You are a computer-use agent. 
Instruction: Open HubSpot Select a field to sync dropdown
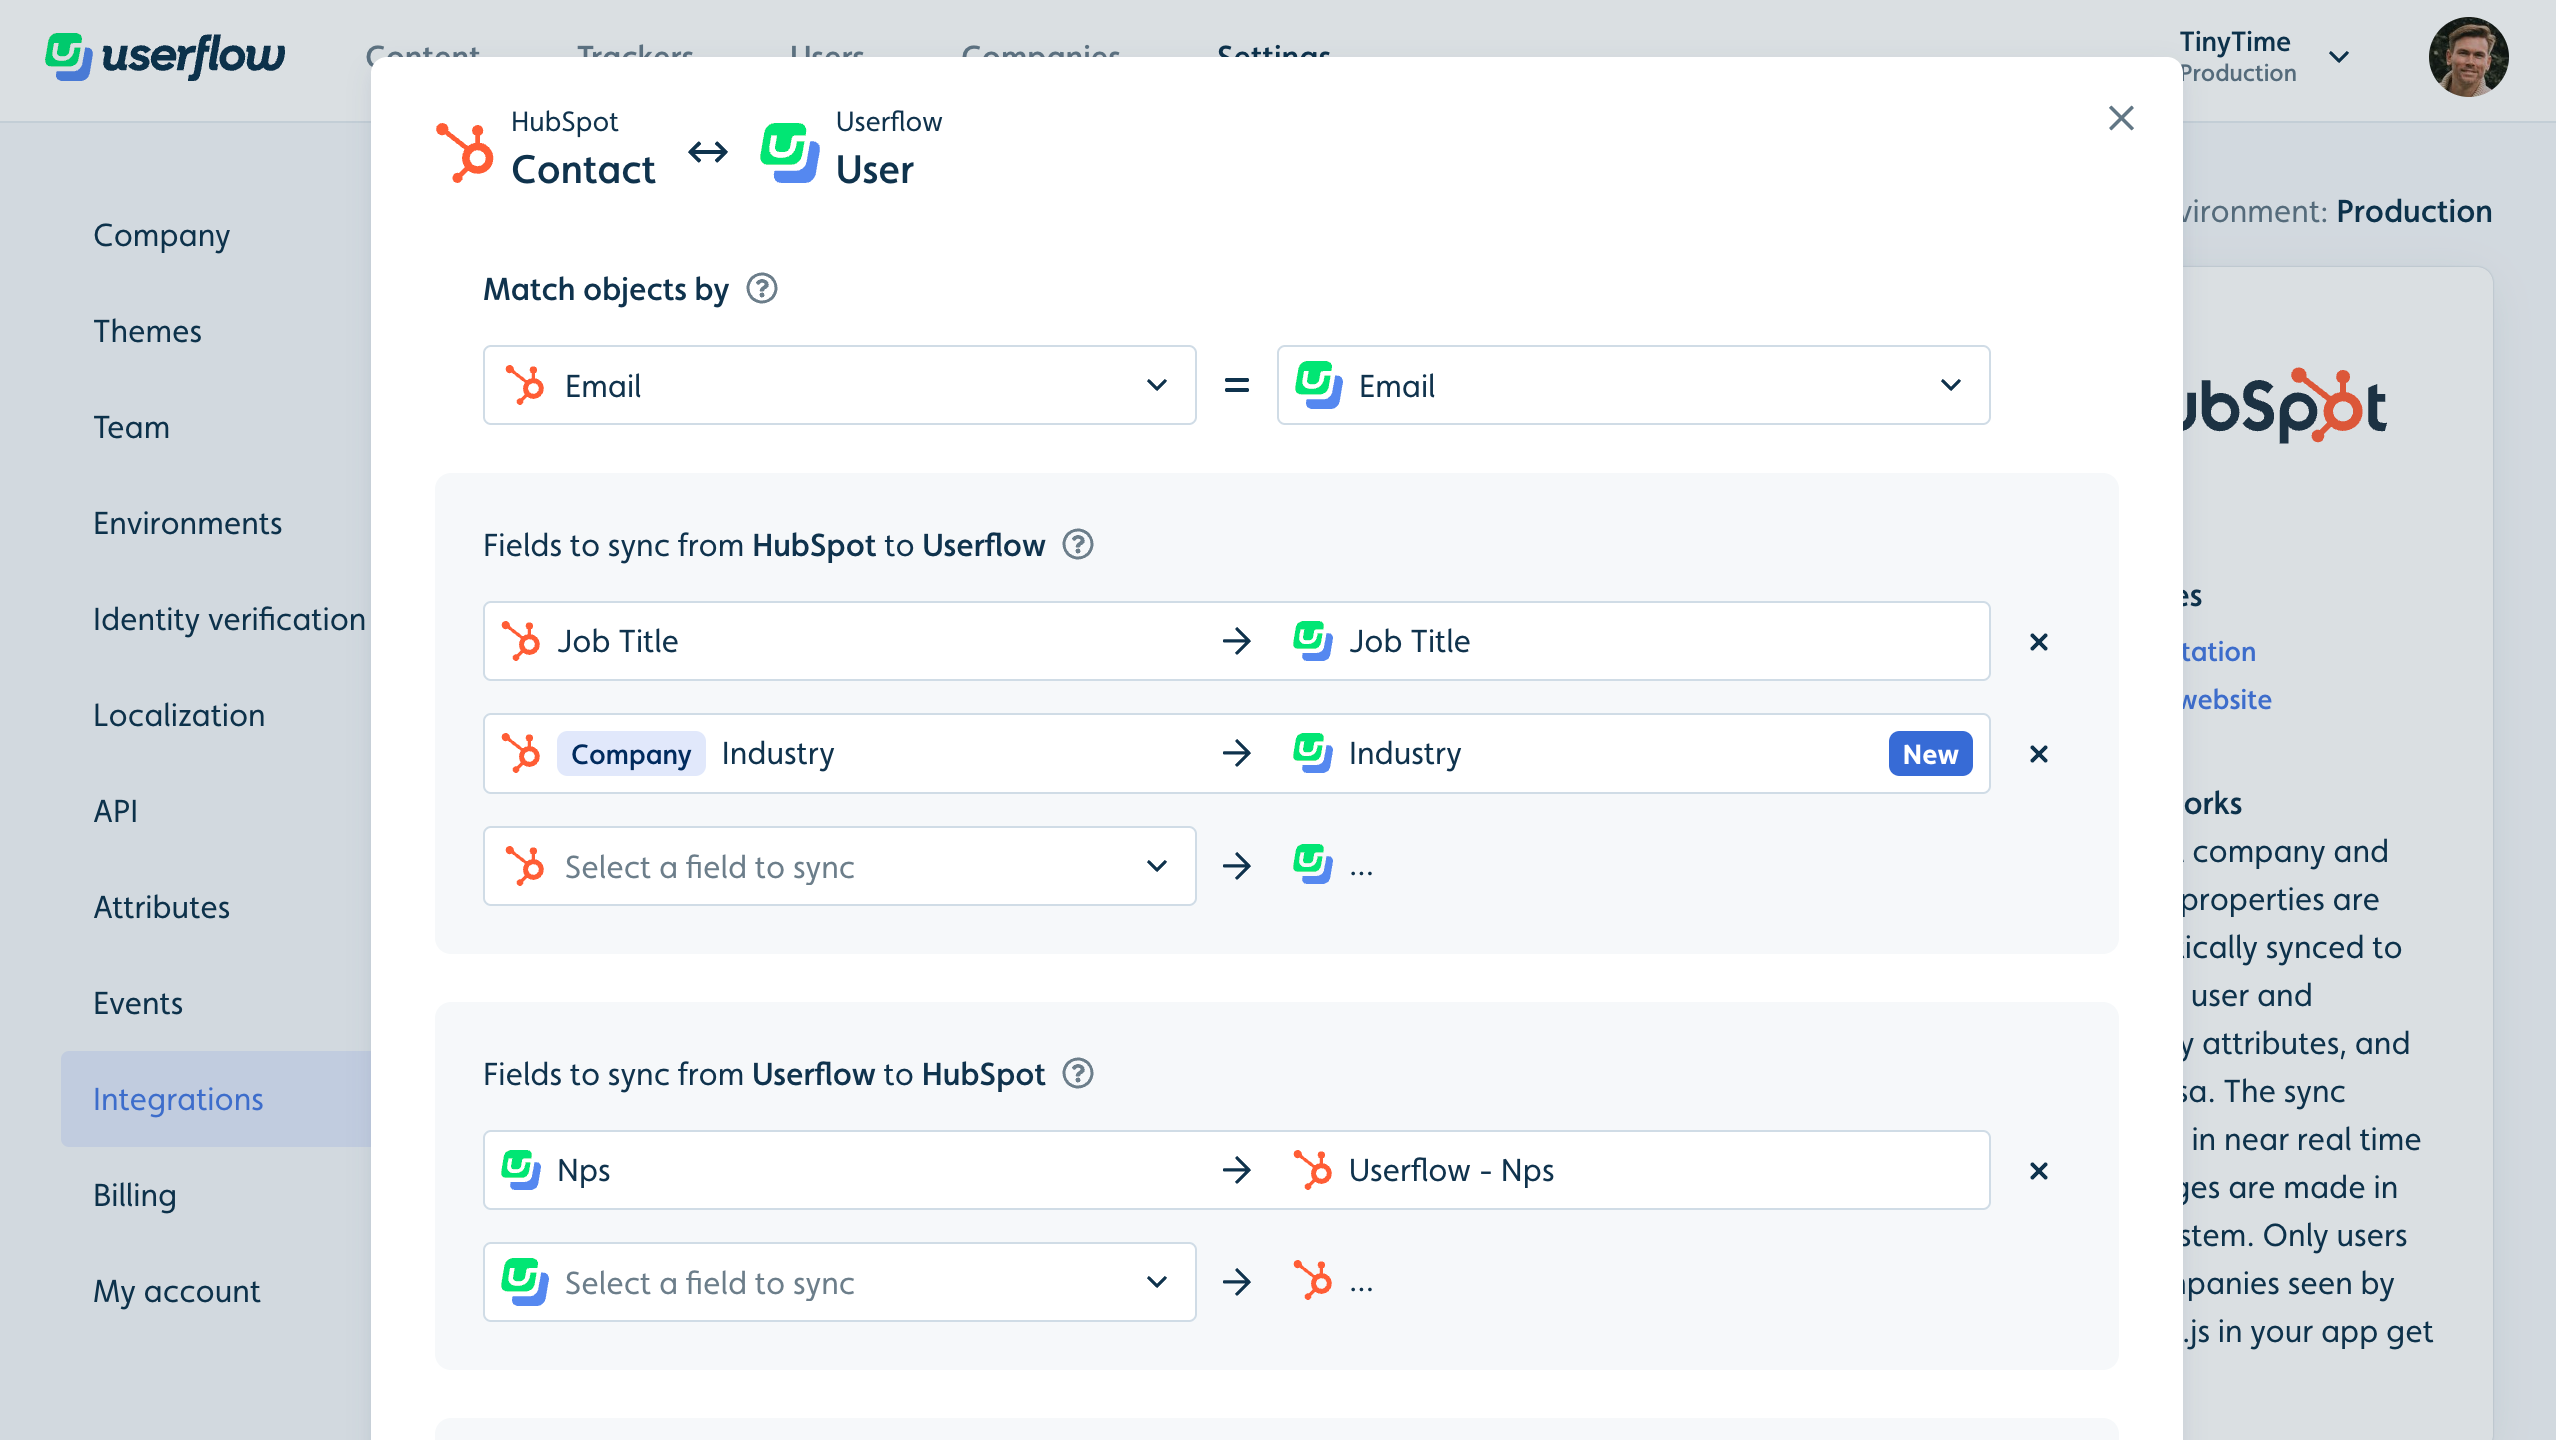pyautogui.click(x=839, y=866)
